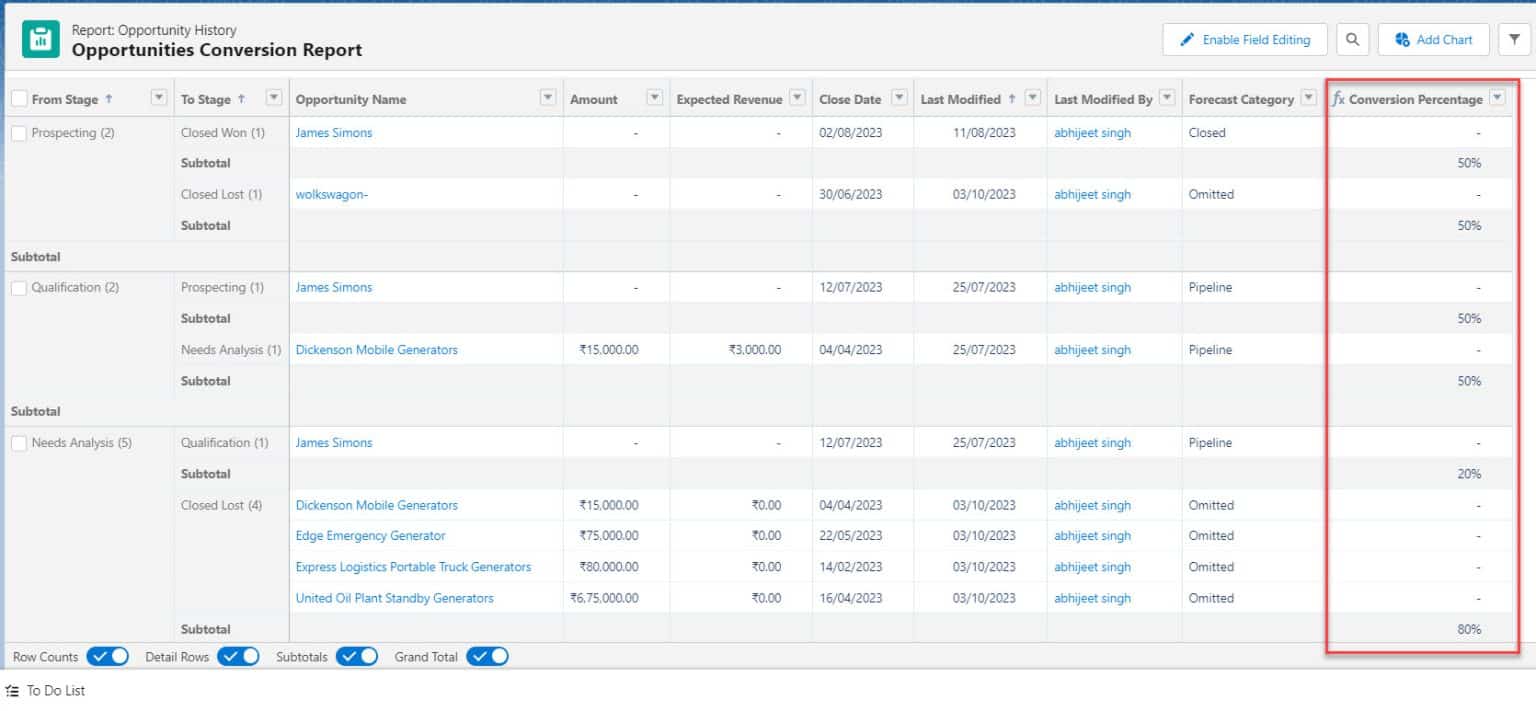1536x711 pixels.
Task: Check the Prospecting (2) row checkbox
Action: click(17, 132)
